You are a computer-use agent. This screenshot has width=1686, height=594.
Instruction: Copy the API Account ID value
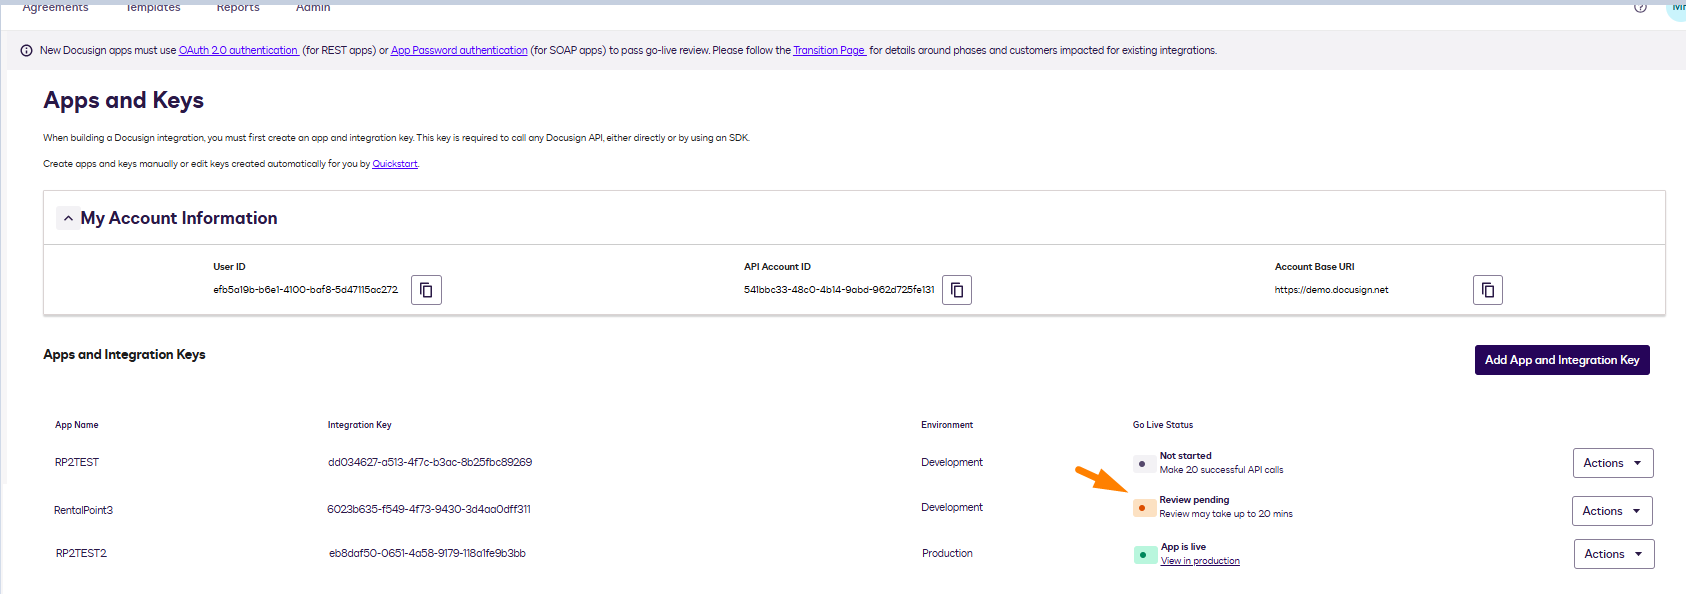957,290
